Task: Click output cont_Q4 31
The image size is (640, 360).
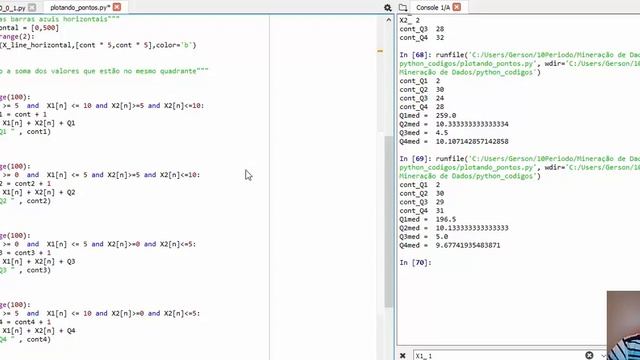Action: pyautogui.click(x=422, y=211)
